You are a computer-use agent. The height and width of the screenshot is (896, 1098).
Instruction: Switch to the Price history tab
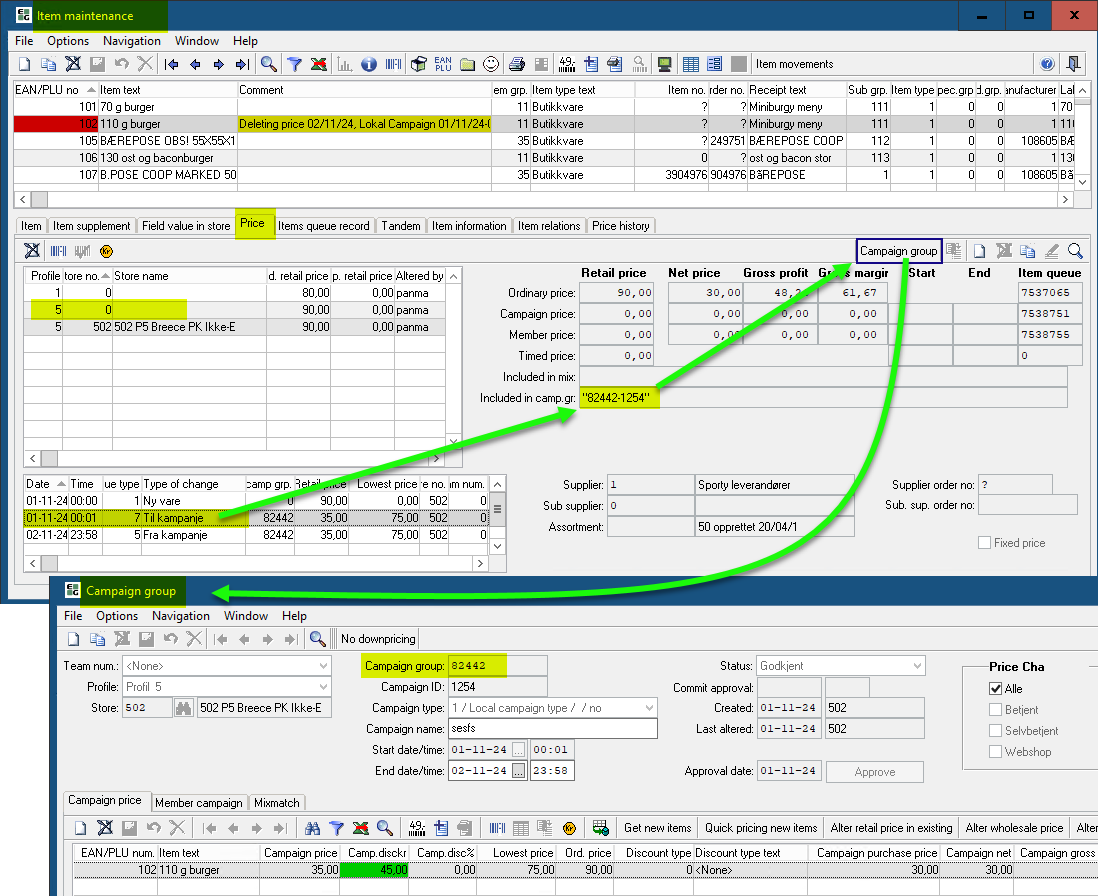coord(620,226)
